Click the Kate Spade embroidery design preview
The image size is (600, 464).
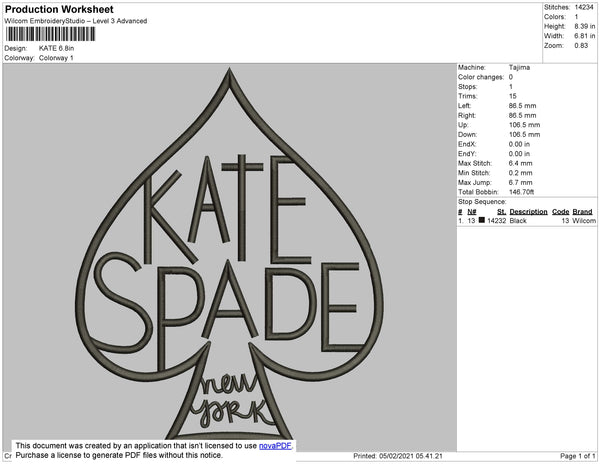pos(229,254)
